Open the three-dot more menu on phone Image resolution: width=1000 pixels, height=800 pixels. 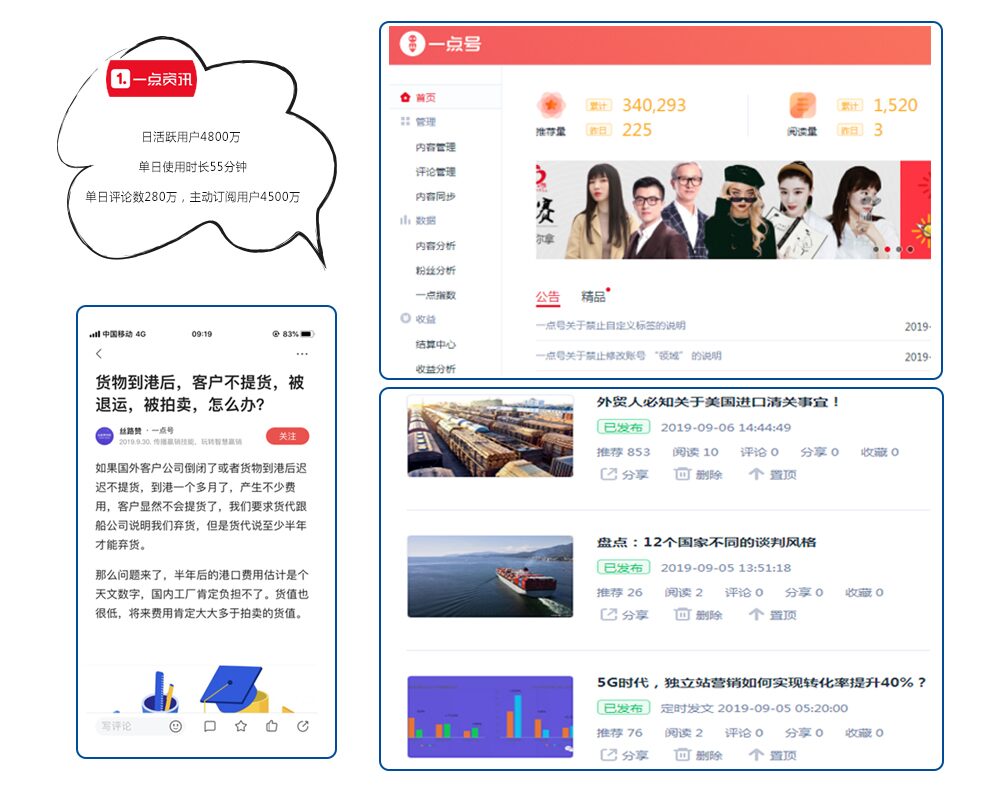[302, 354]
